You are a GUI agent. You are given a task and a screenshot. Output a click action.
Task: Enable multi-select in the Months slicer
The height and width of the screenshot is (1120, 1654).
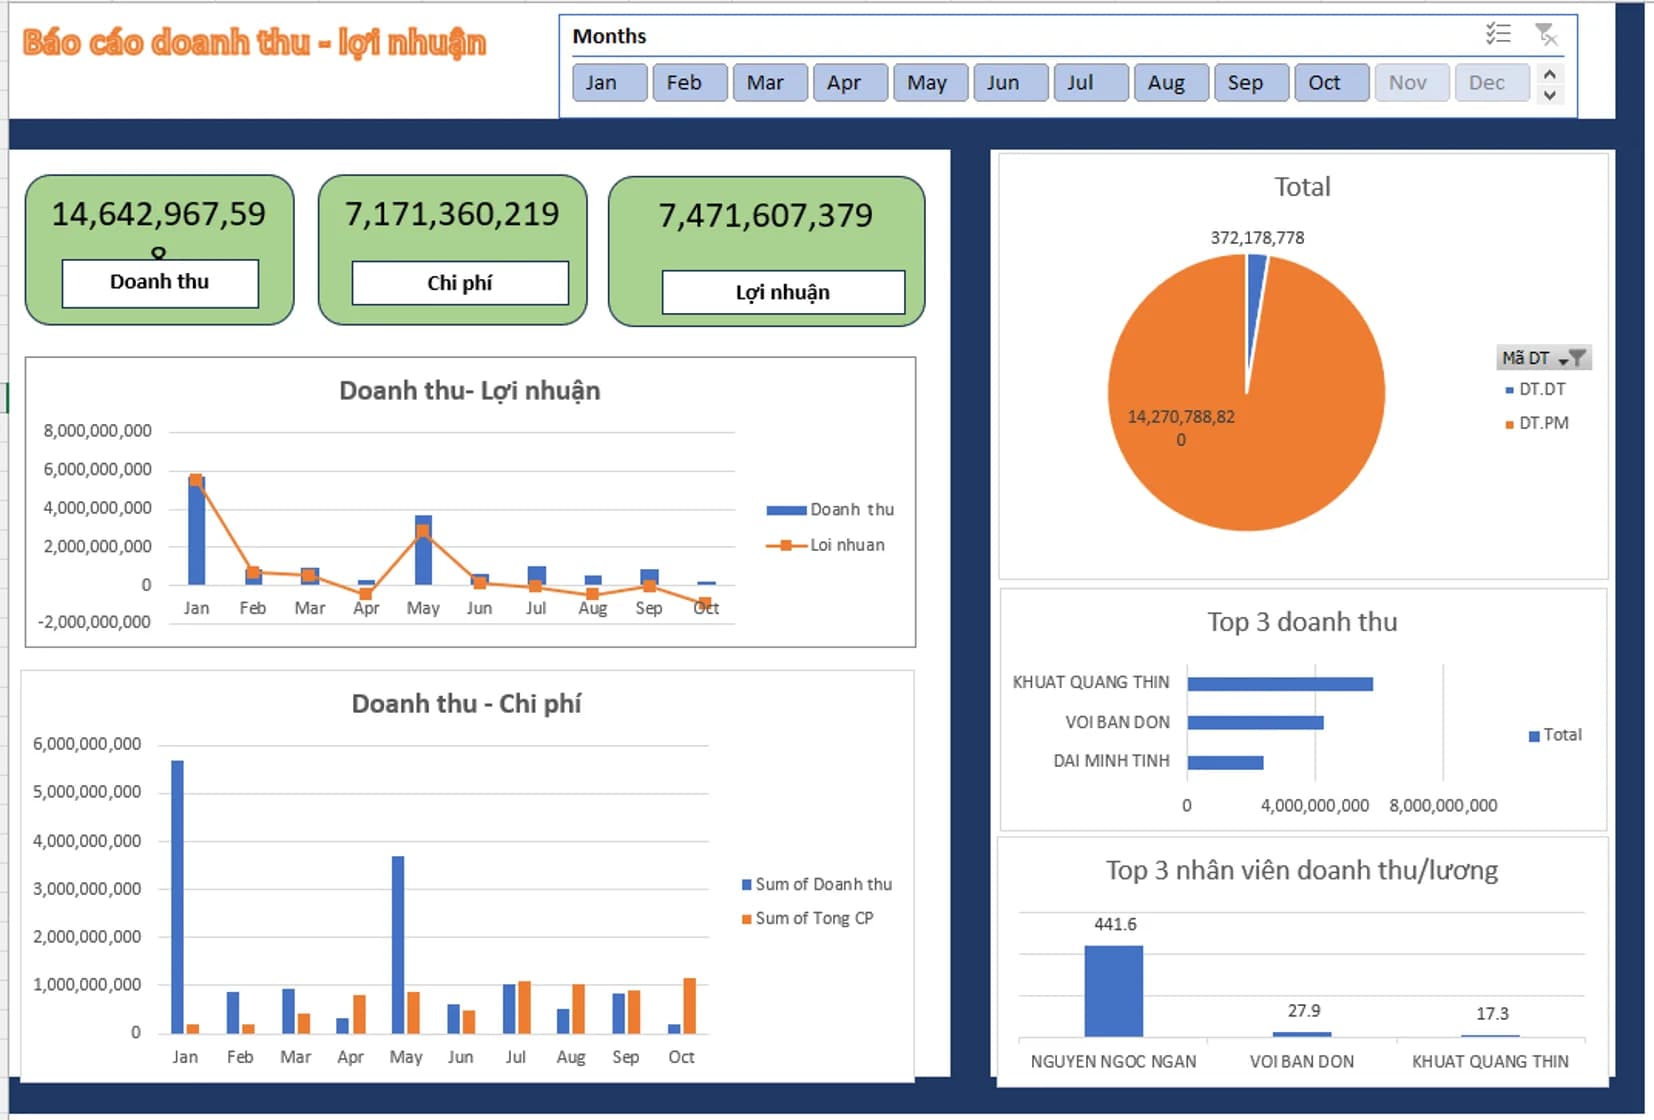pos(1497,34)
